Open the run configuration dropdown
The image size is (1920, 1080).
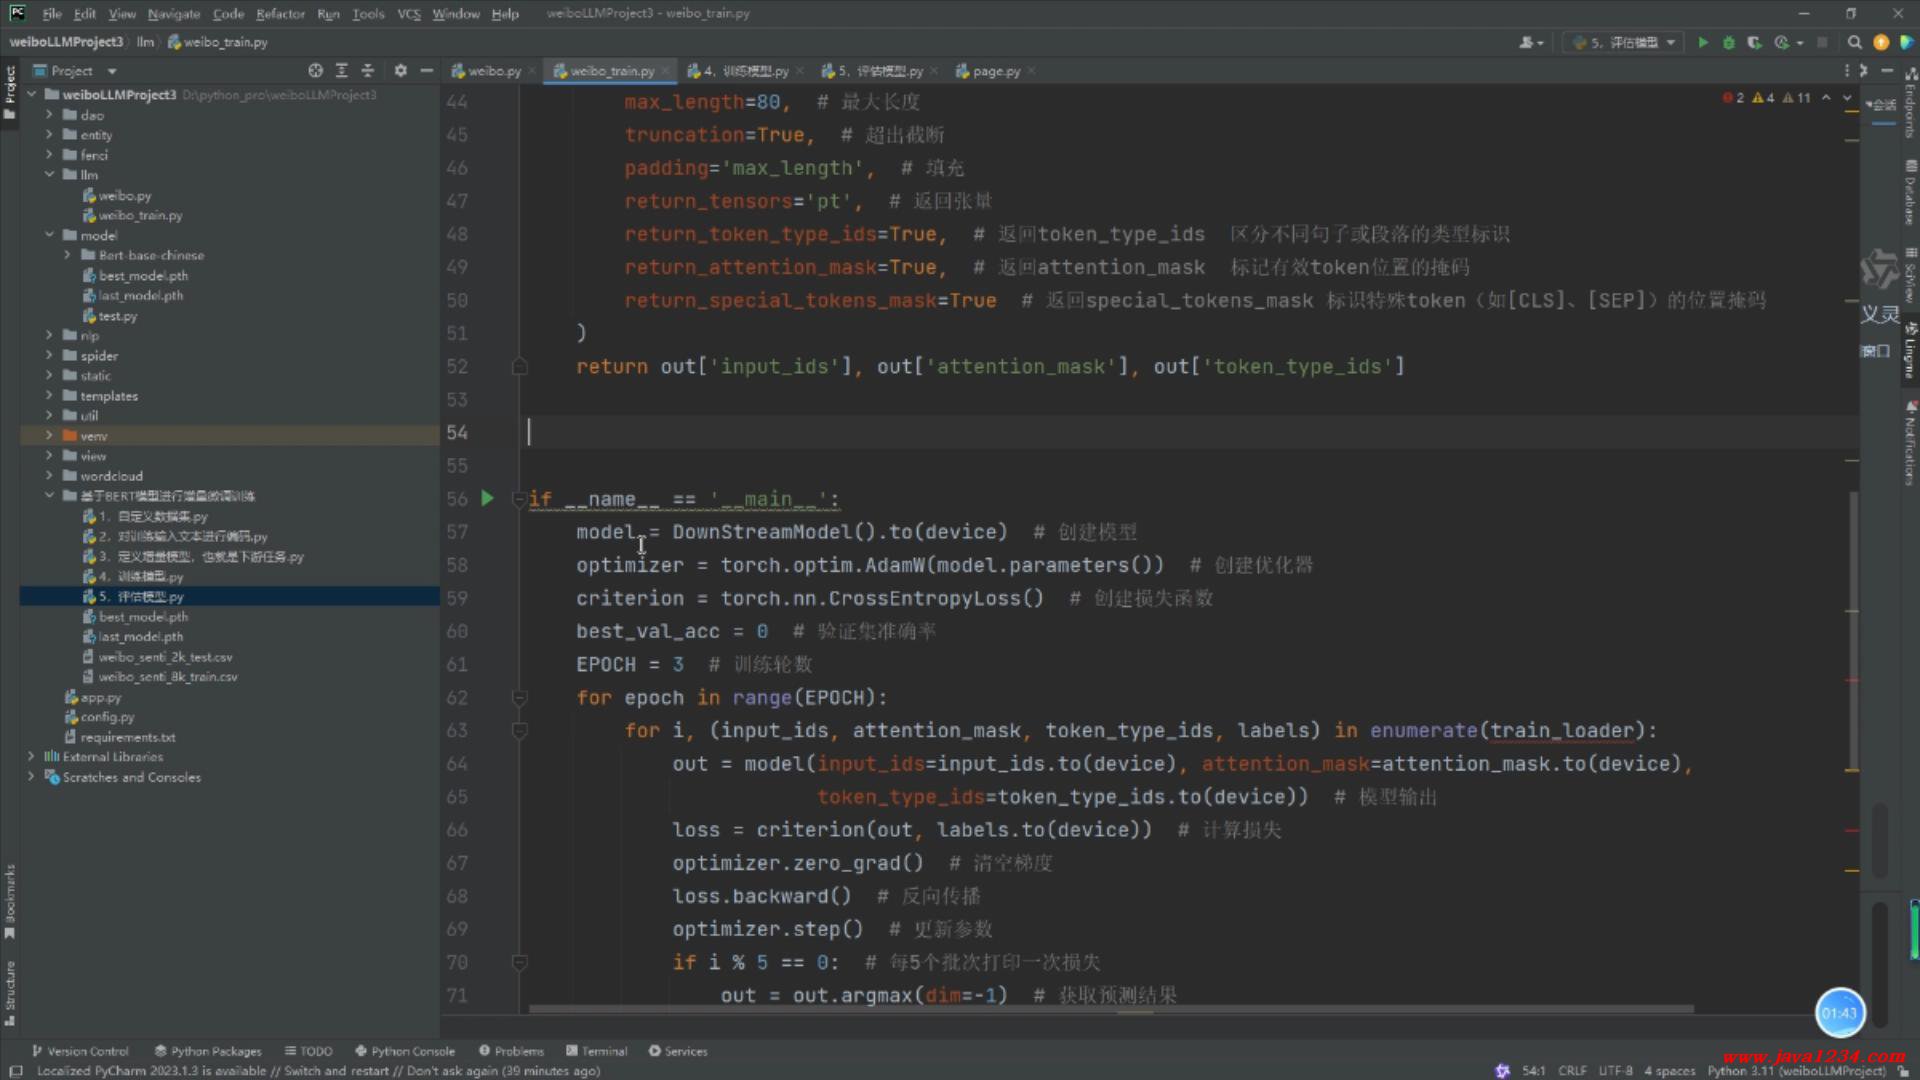pos(1624,43)
